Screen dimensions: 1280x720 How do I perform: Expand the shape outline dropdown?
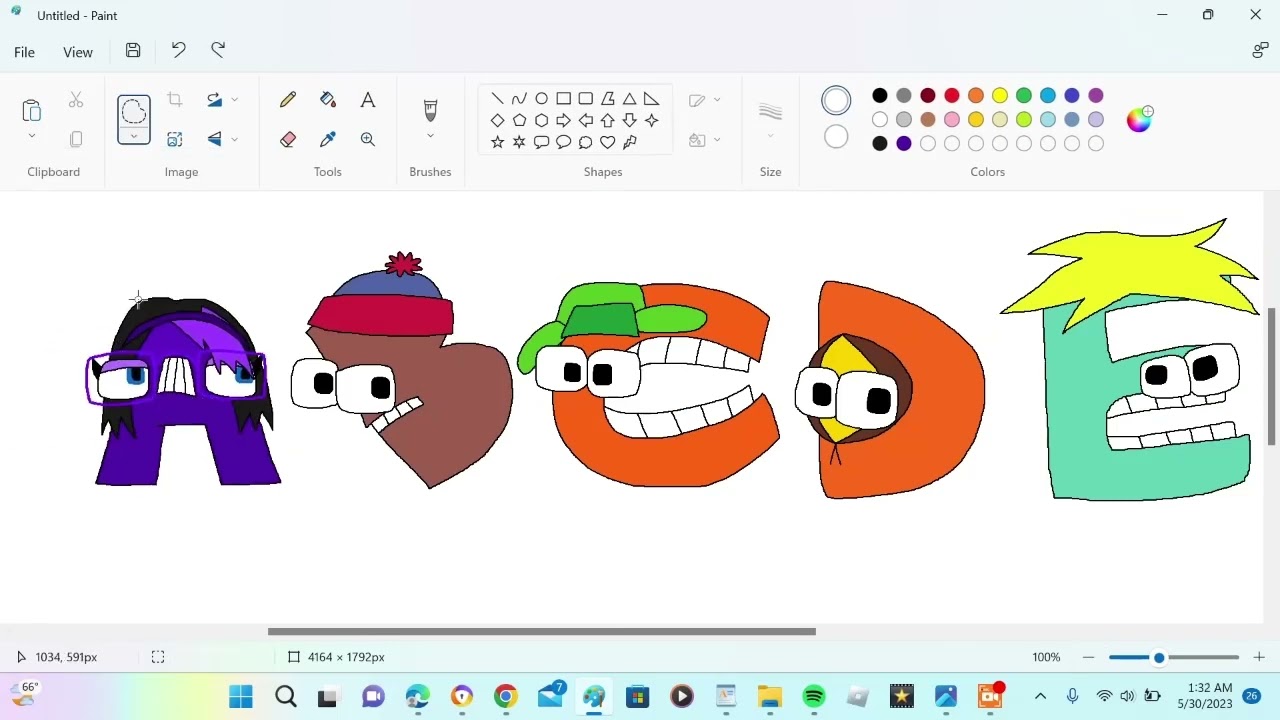pos(717,100)
